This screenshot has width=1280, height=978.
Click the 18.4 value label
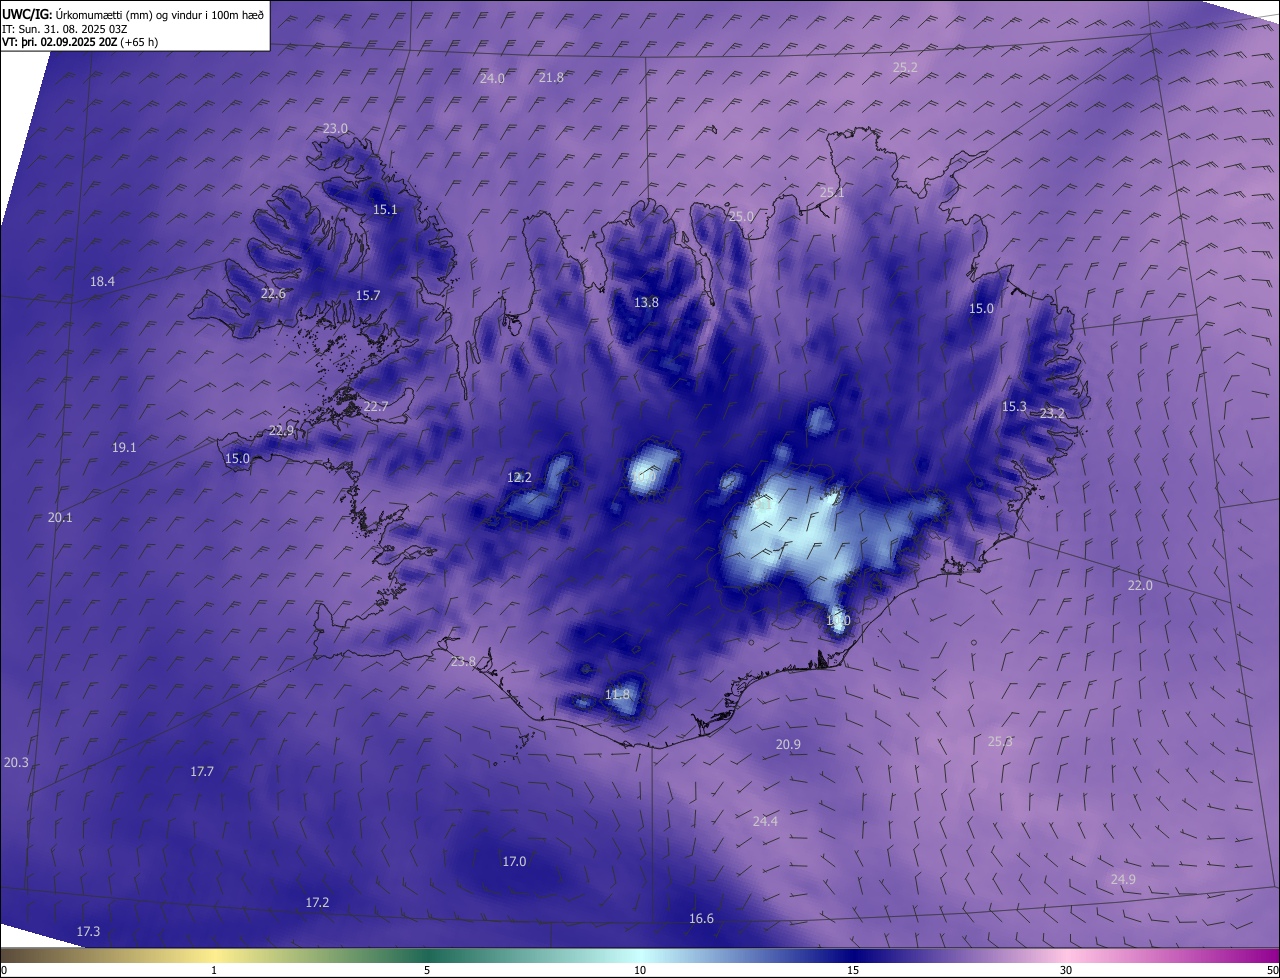(102, 281)
